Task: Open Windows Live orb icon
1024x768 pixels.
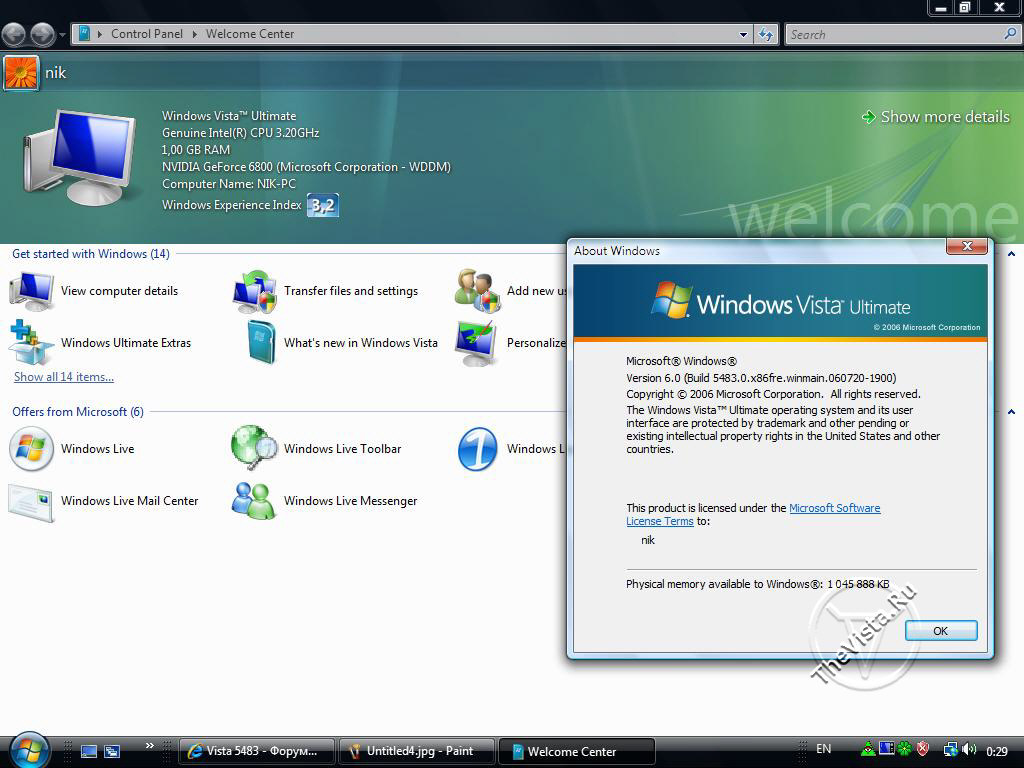Action: click(x=31, y=449)
